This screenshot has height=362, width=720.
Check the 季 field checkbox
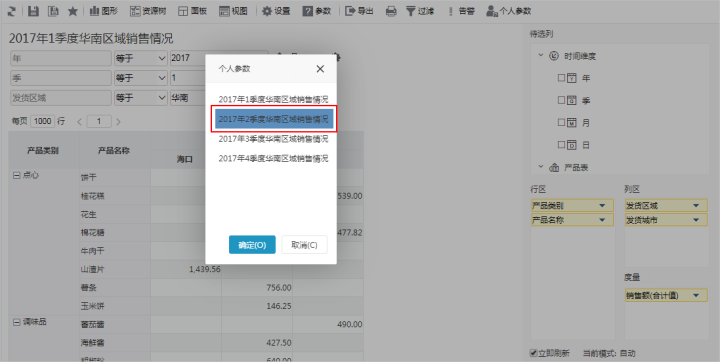pos(561,100)
